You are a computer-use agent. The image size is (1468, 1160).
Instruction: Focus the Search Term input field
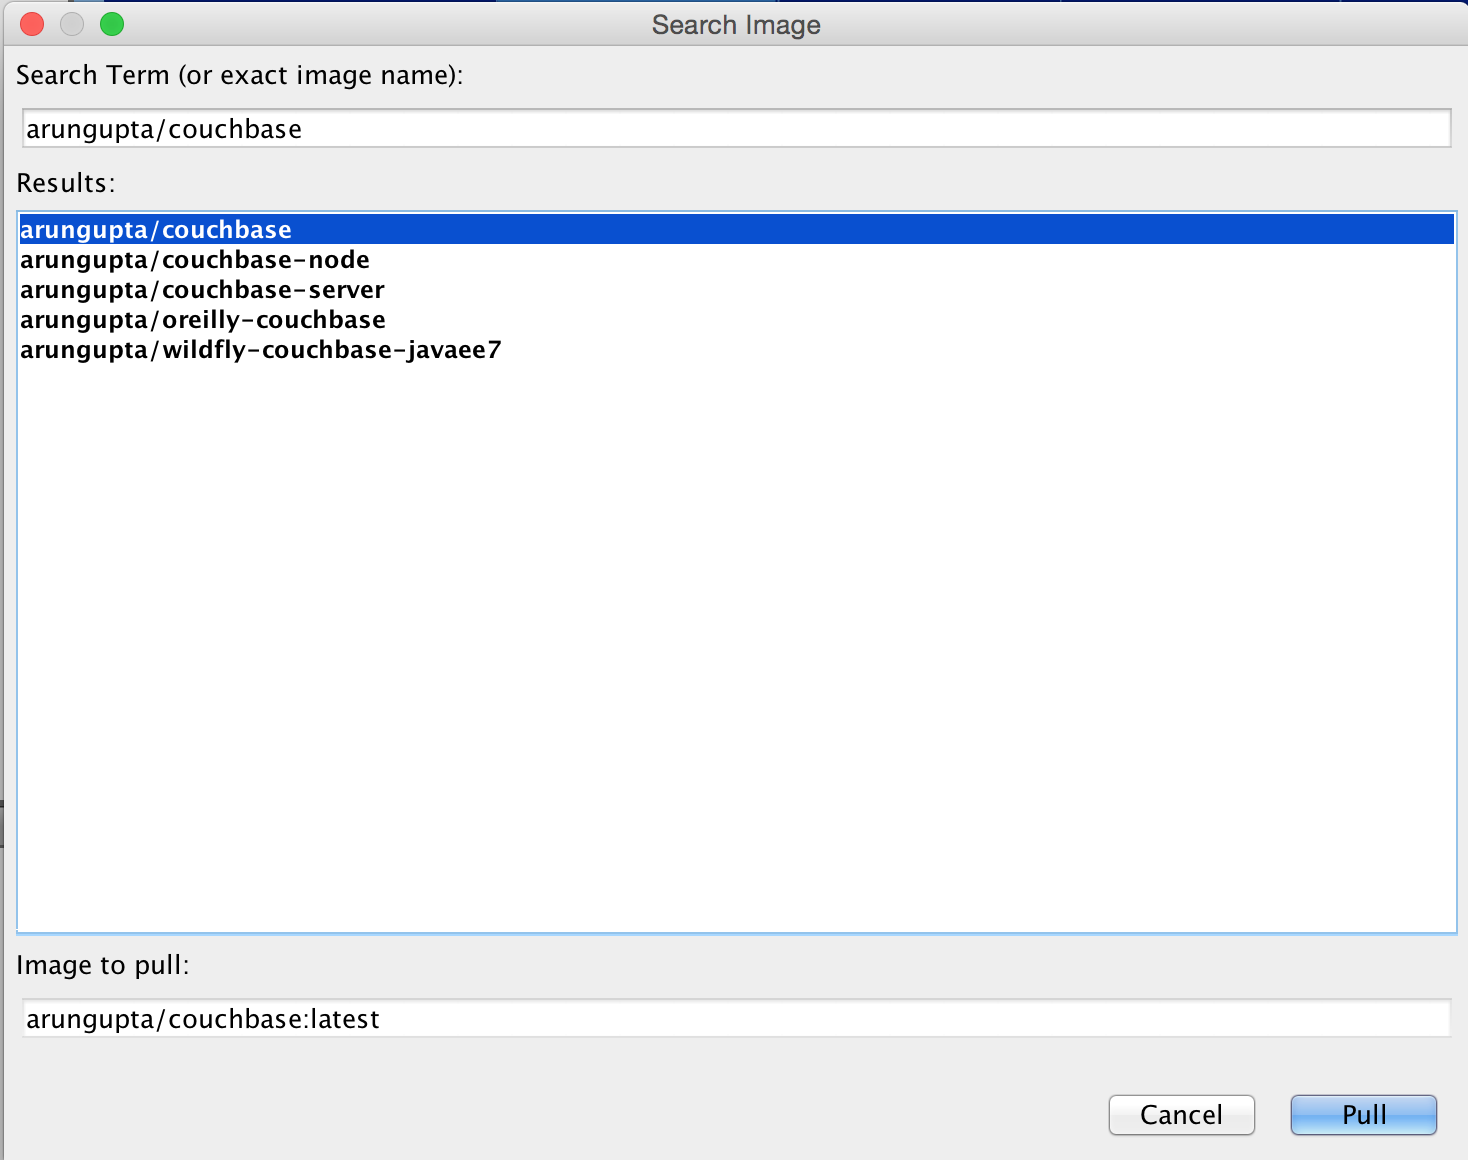736,129
